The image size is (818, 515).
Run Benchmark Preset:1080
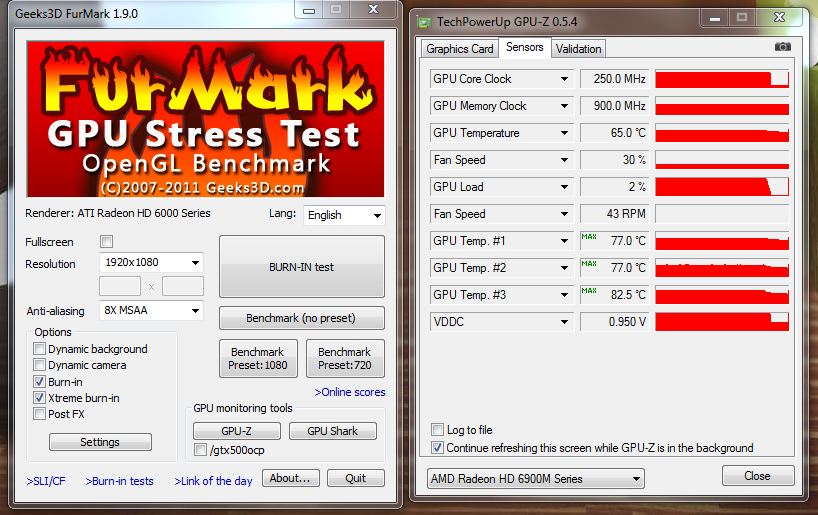[x=258, y=358]
